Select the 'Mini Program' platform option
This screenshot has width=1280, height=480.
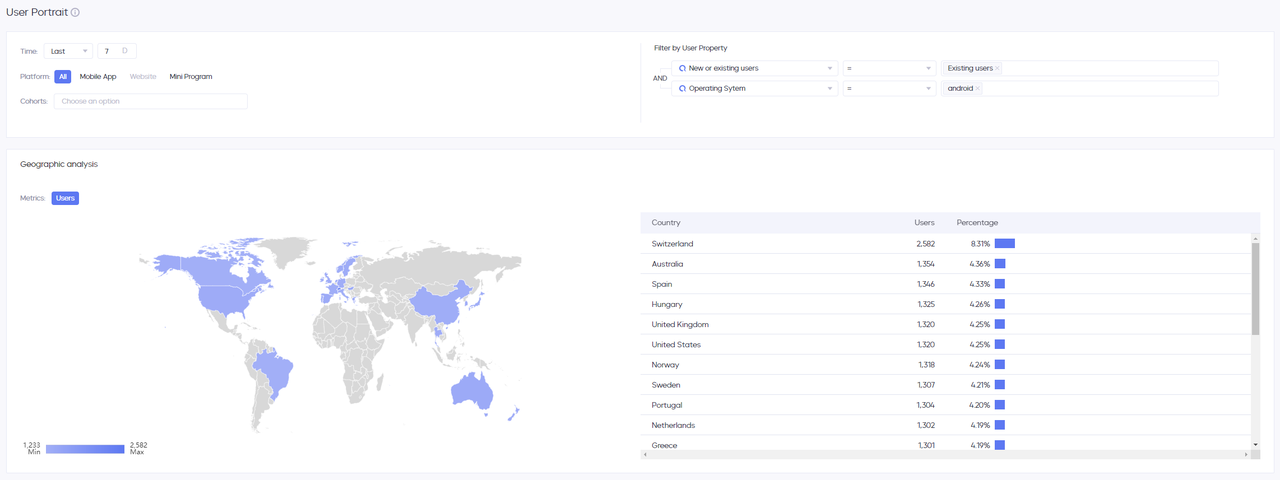coord(191,76)
